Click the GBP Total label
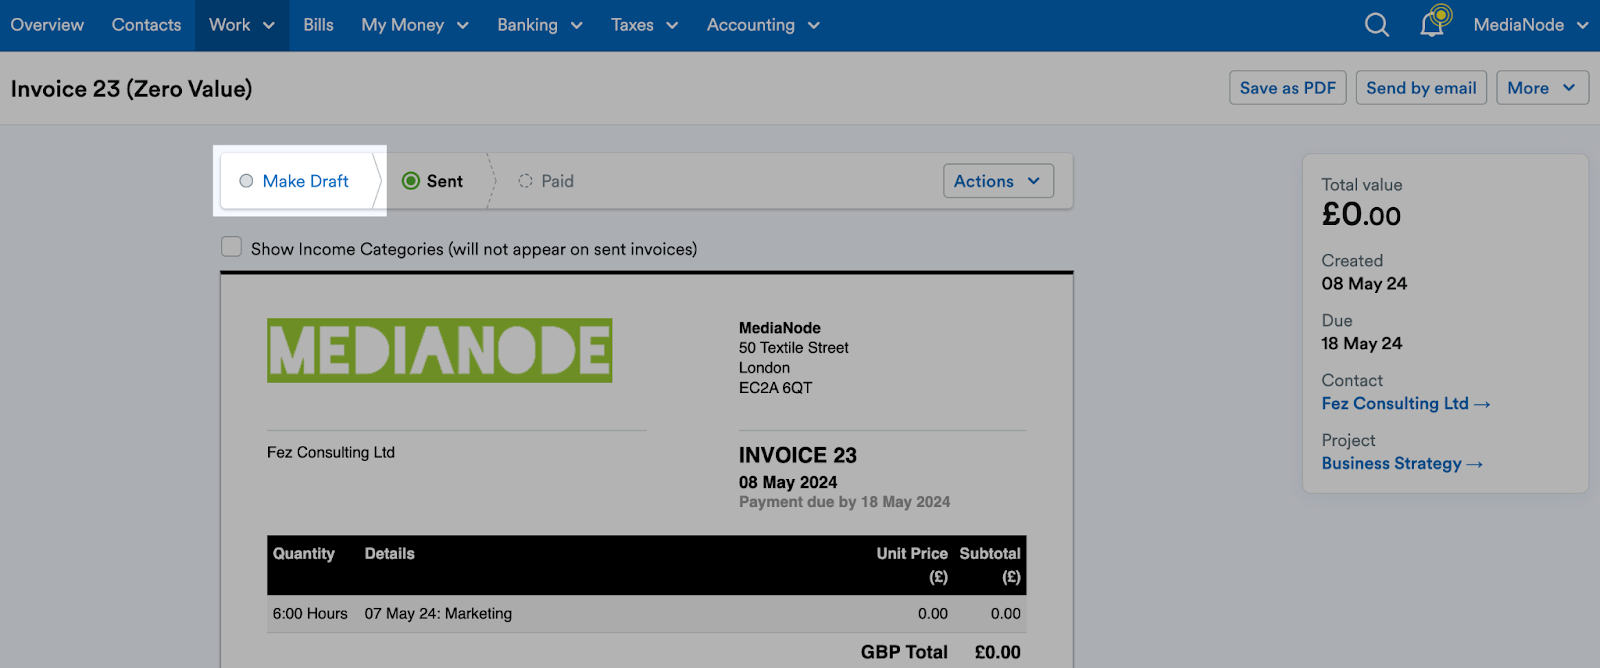The image size is (1600, 668). [904, 652]
